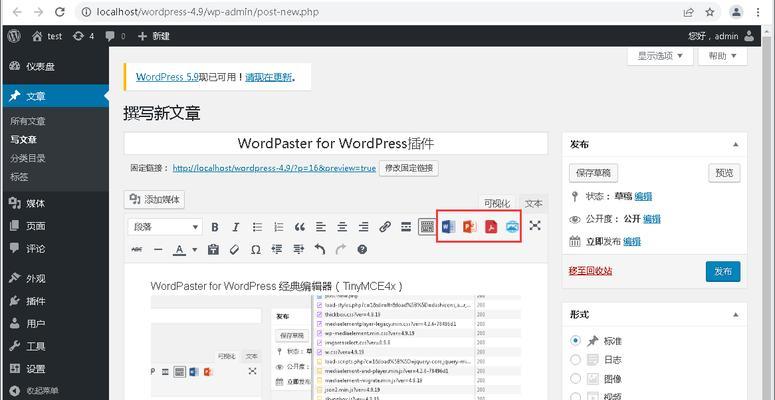Insert a bulleted list
775x400 pixels.
(x=258, y=227)
